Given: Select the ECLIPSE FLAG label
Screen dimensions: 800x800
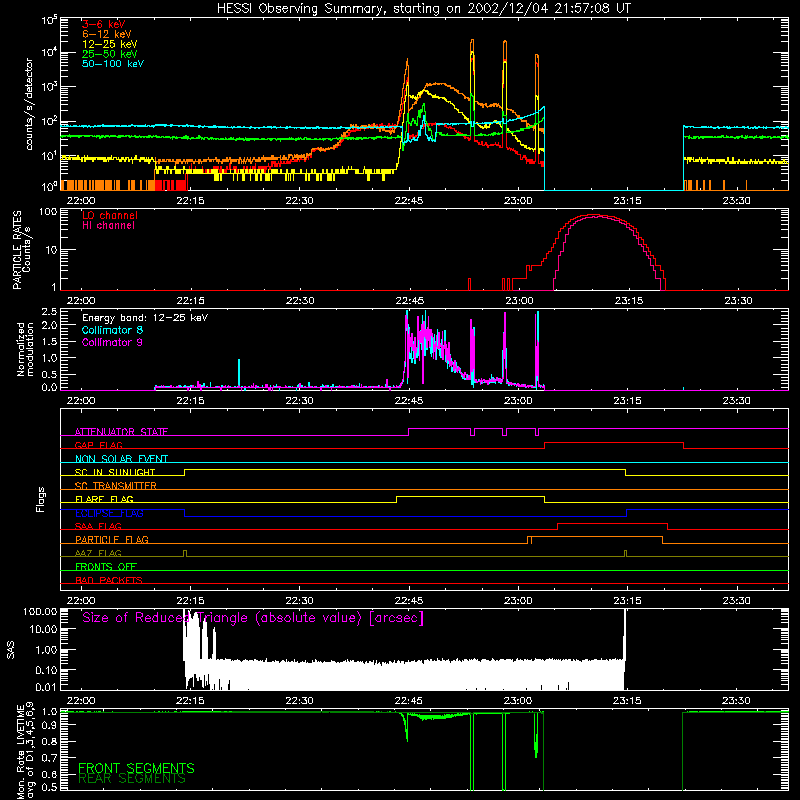Looking at the screenshot, I should 109,513.
